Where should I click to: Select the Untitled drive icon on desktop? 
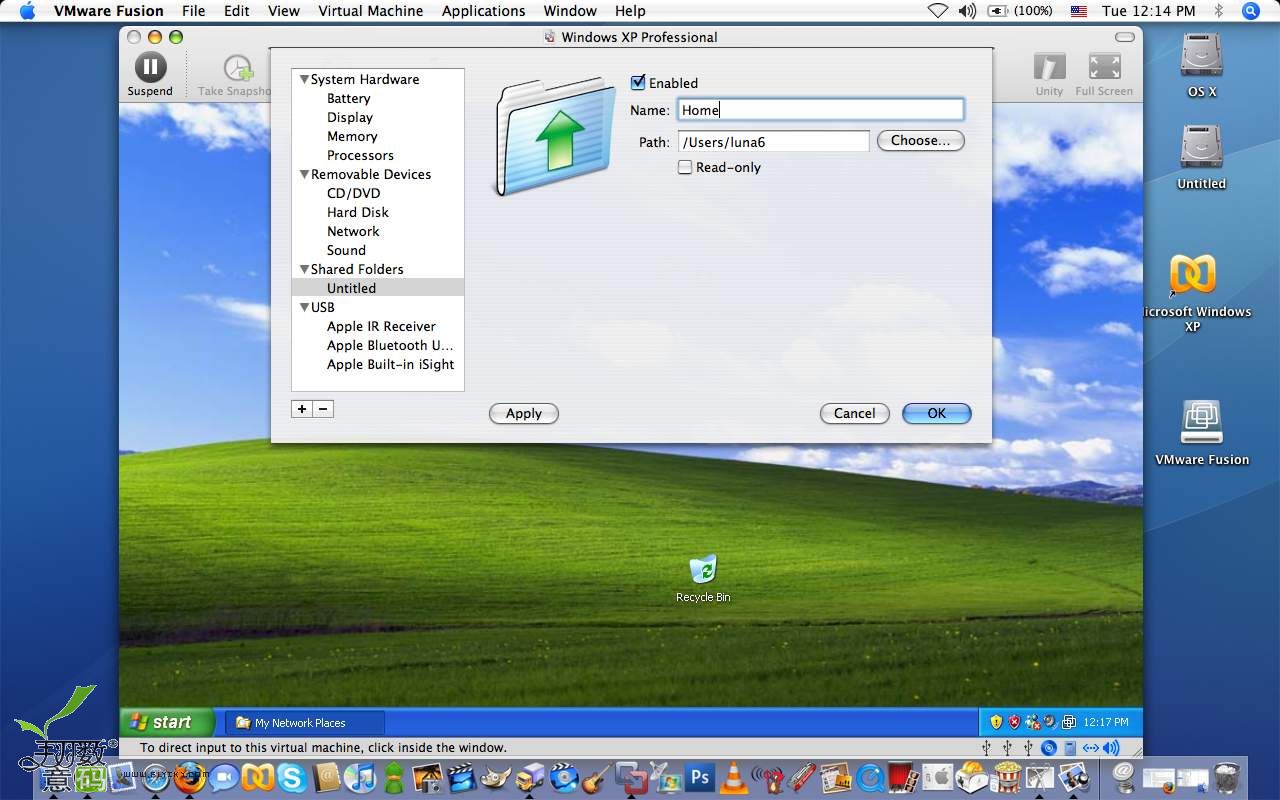1201,148
